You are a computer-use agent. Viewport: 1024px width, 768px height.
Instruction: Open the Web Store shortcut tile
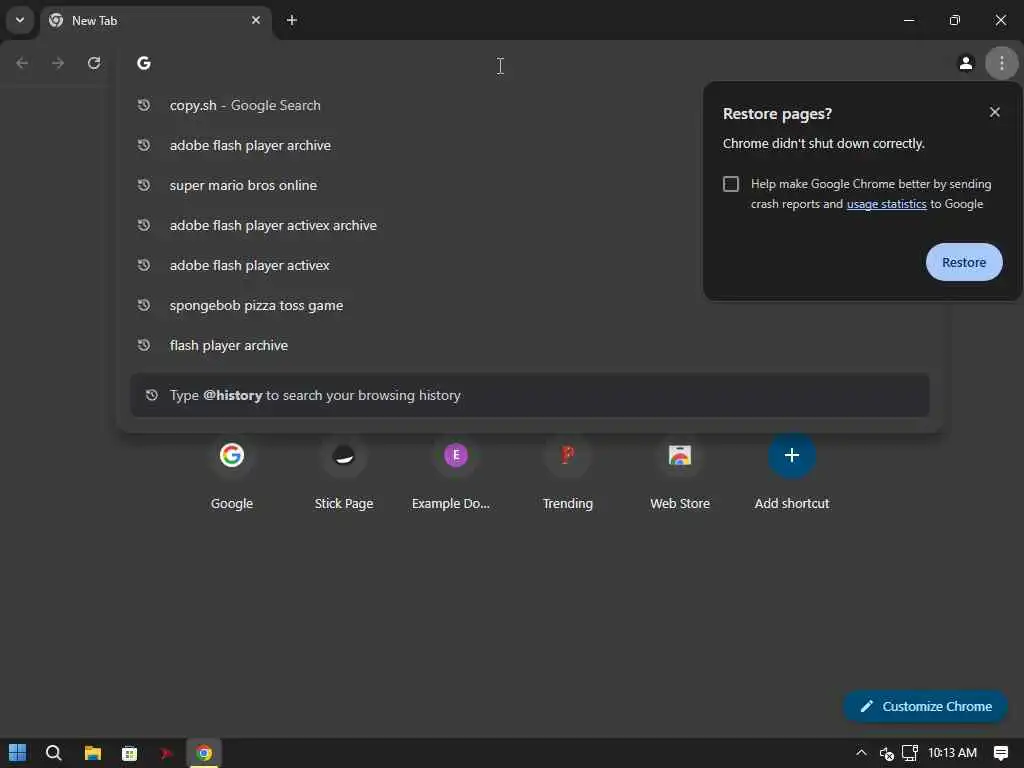(x=680, y=475)
